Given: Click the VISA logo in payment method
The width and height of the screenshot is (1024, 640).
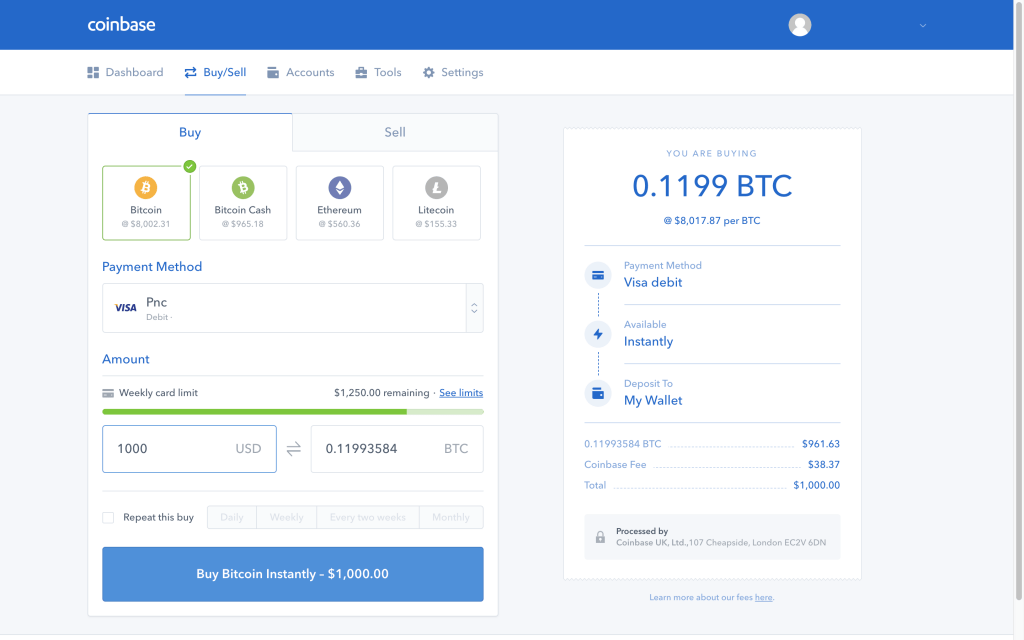Looking at the screenshot, I should pos(125,308).
